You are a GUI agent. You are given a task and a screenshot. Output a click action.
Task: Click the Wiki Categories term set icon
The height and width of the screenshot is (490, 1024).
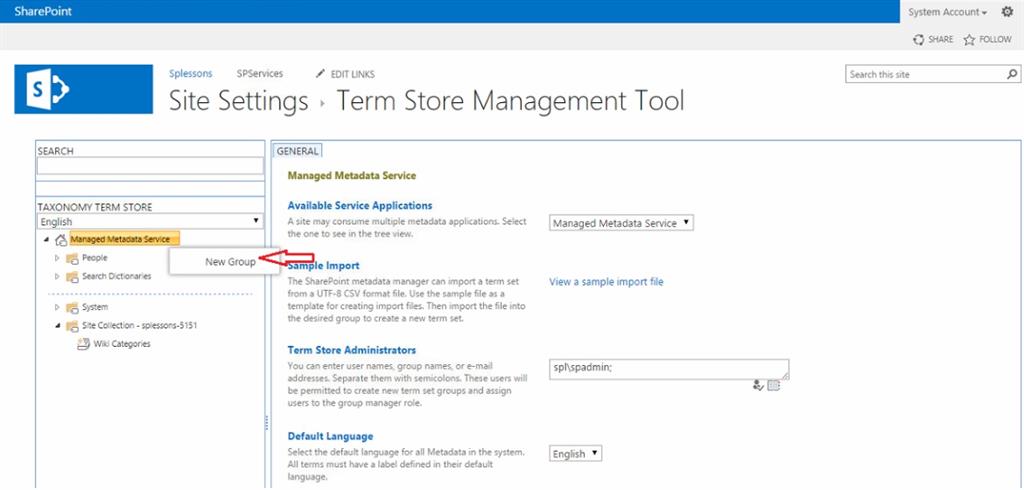(x=84, y=344)
